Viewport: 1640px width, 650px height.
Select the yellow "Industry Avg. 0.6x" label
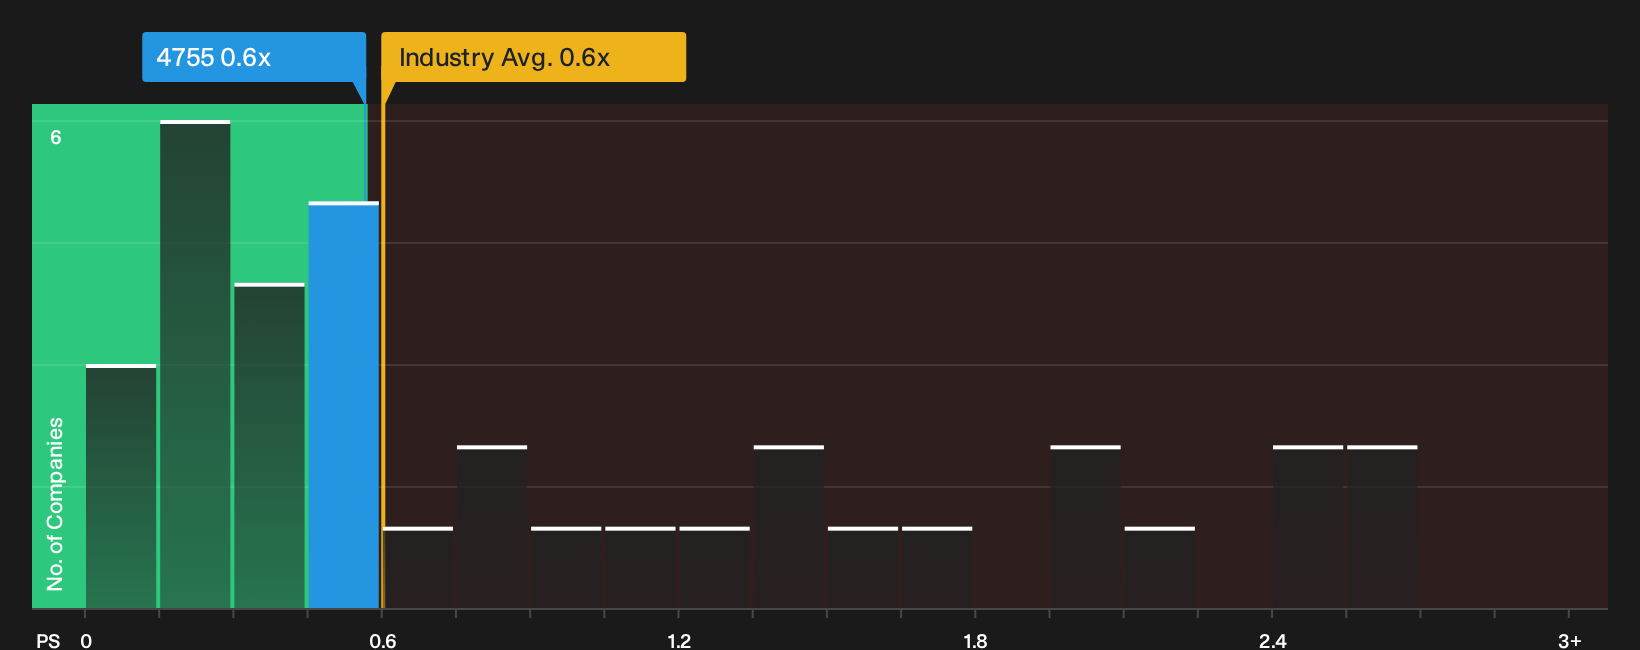(x=534, y=57)
